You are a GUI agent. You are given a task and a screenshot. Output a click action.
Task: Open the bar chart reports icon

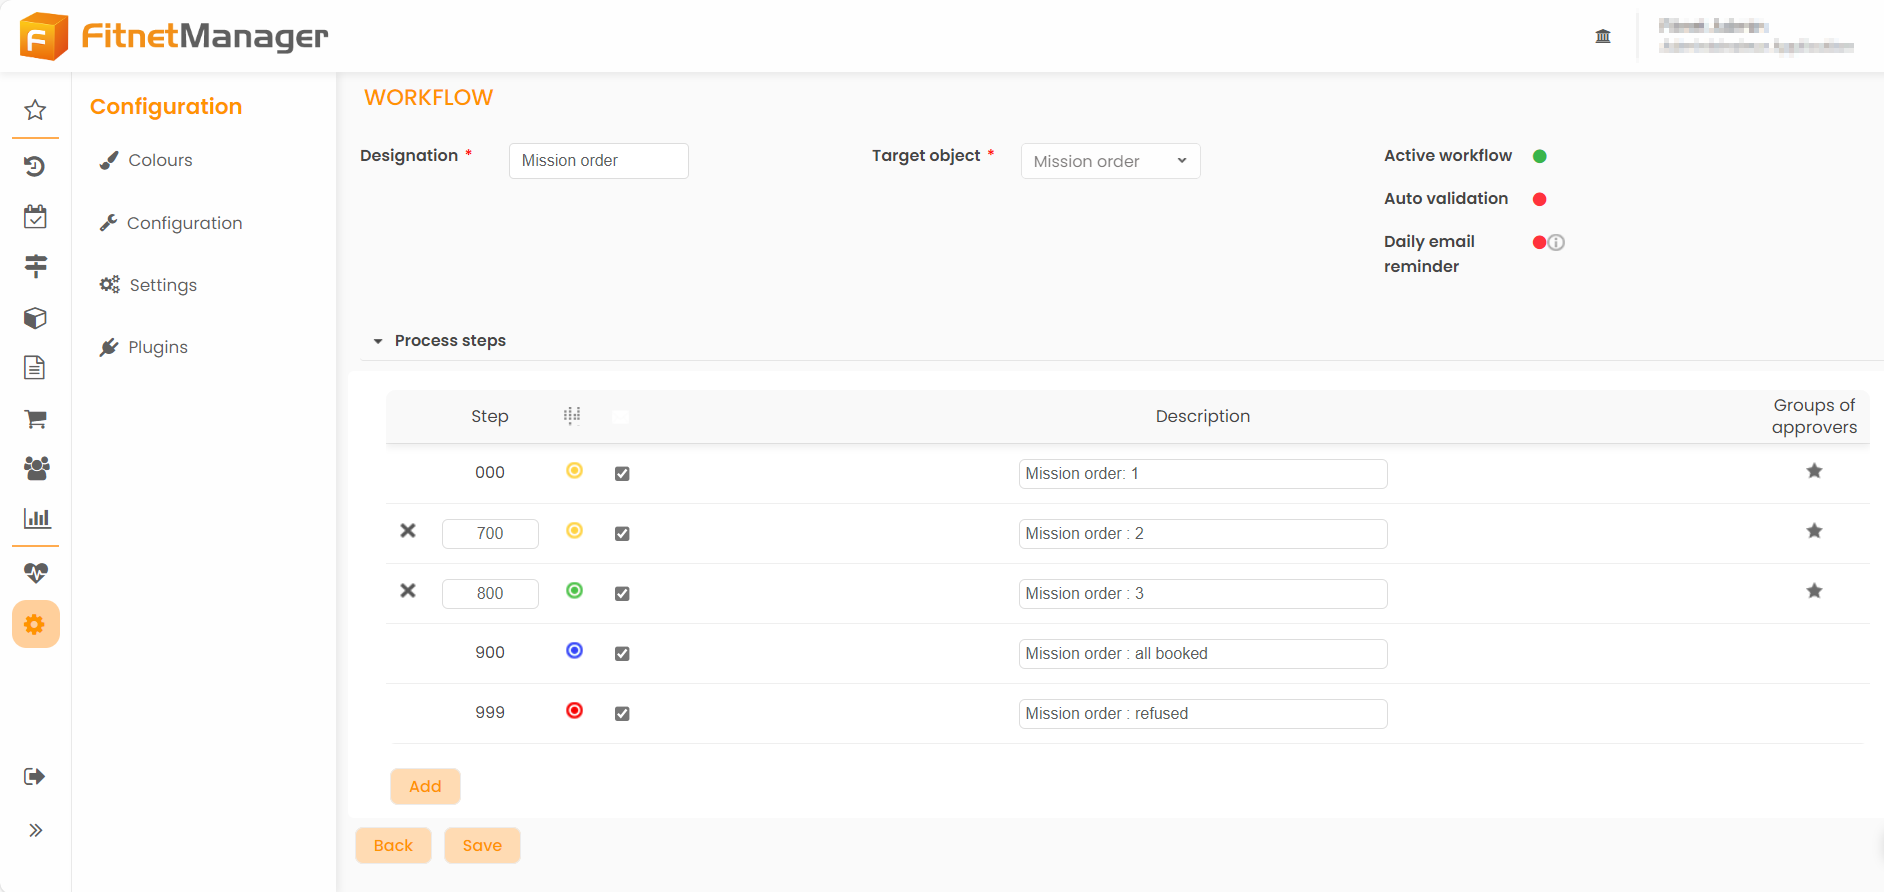(x=36, y=518)
